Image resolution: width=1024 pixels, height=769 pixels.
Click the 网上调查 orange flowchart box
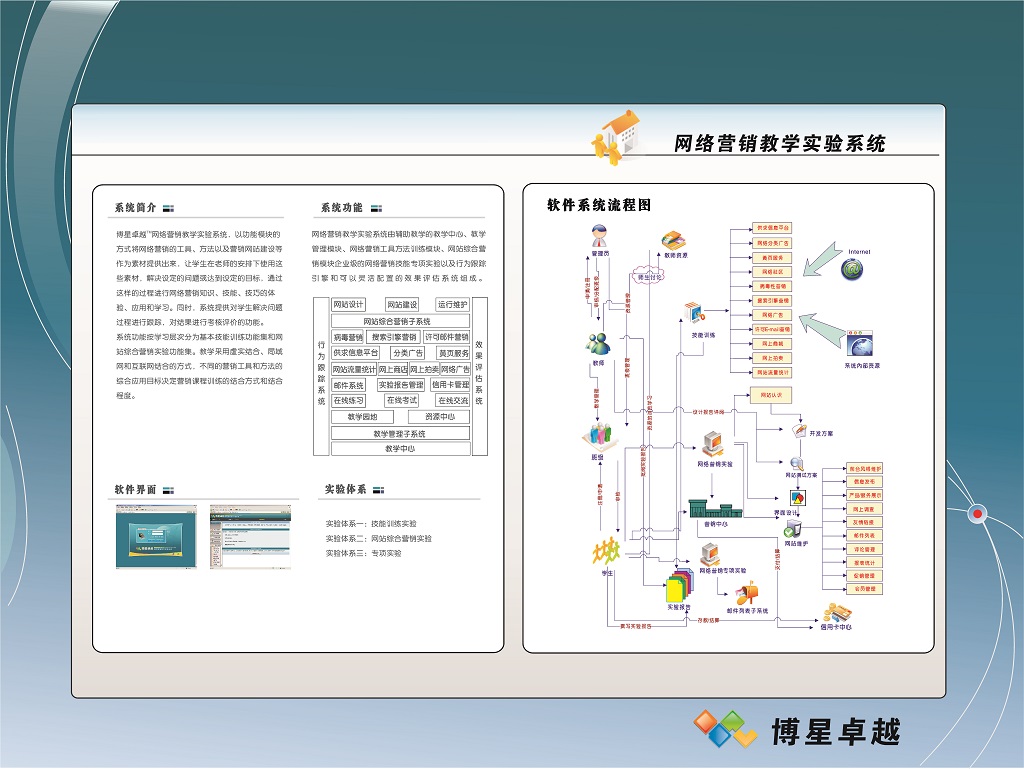[864, 509]
